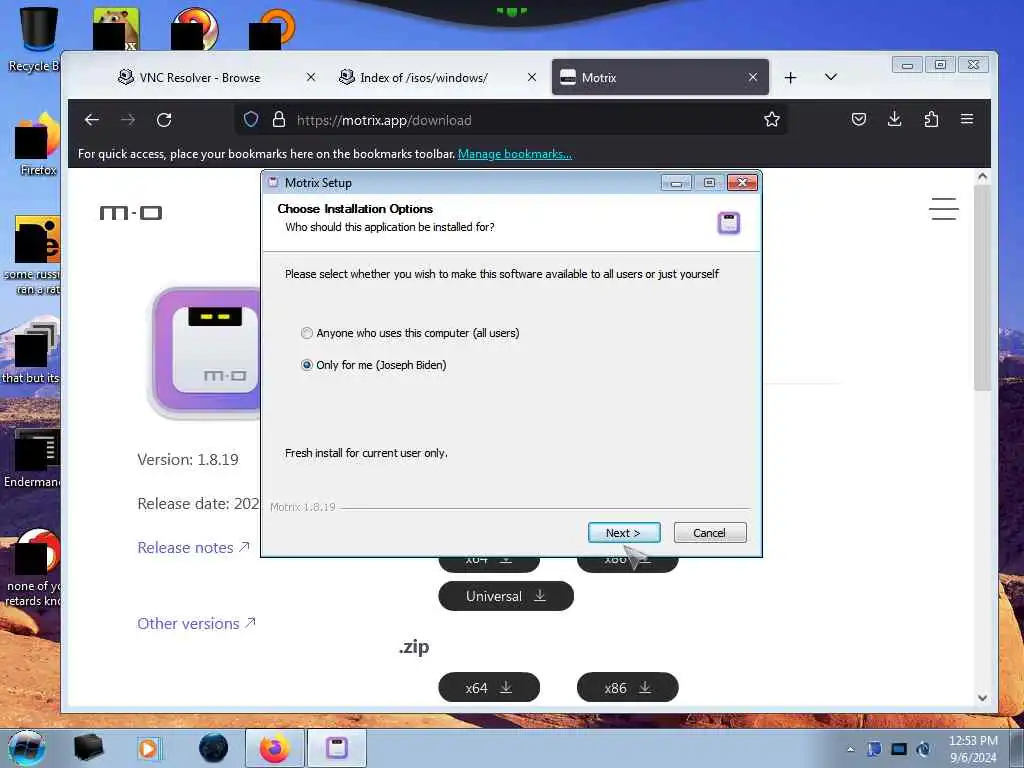This screenshot has height=768, width=1024.
Task: Open Motrix site hamburger menu
Action: pos(944,209)
